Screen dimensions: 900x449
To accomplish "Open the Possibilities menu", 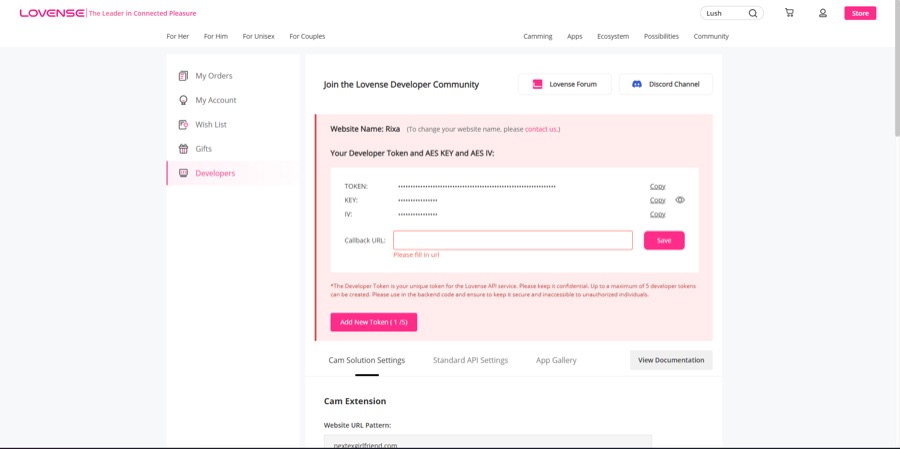I will [x=661, y=36].
